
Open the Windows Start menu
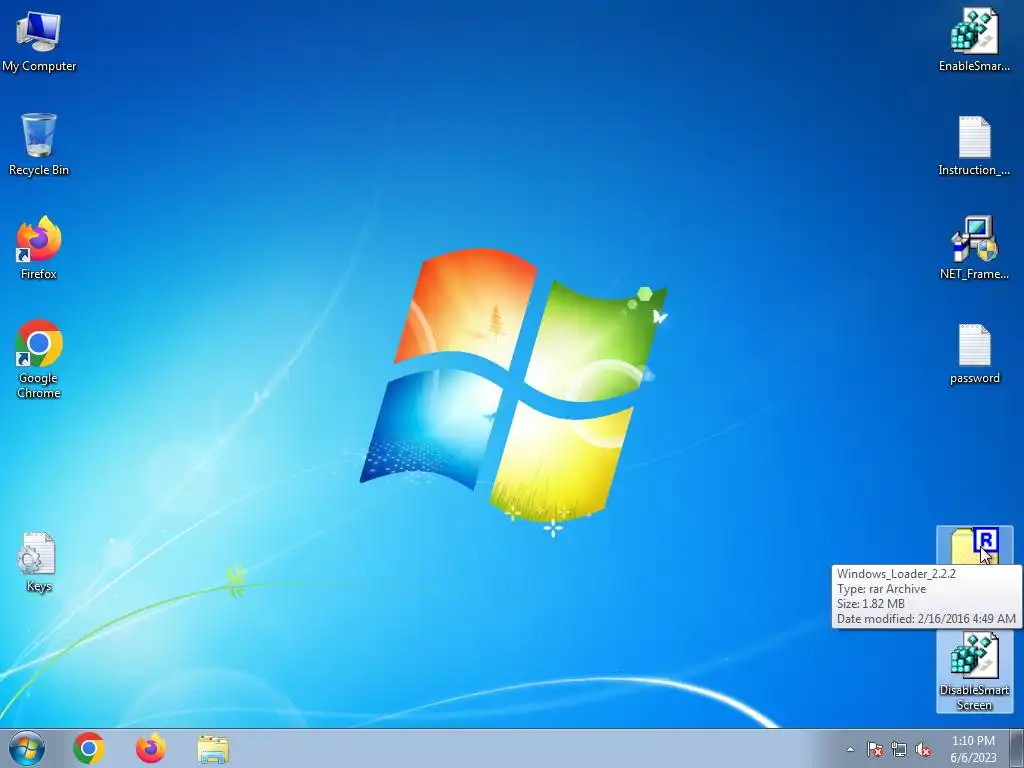[27, 748]
